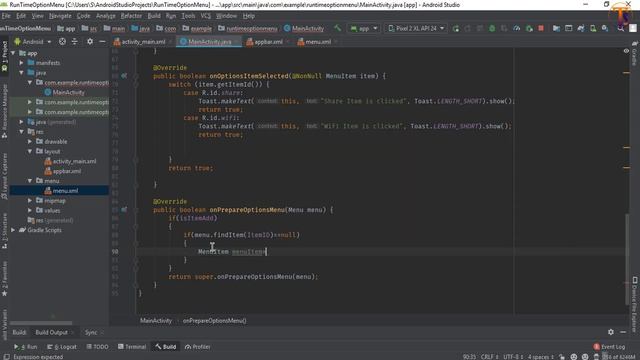
Task: Open the Pixel 2 XL API 24 device dropdown
Action: [416, 28]
